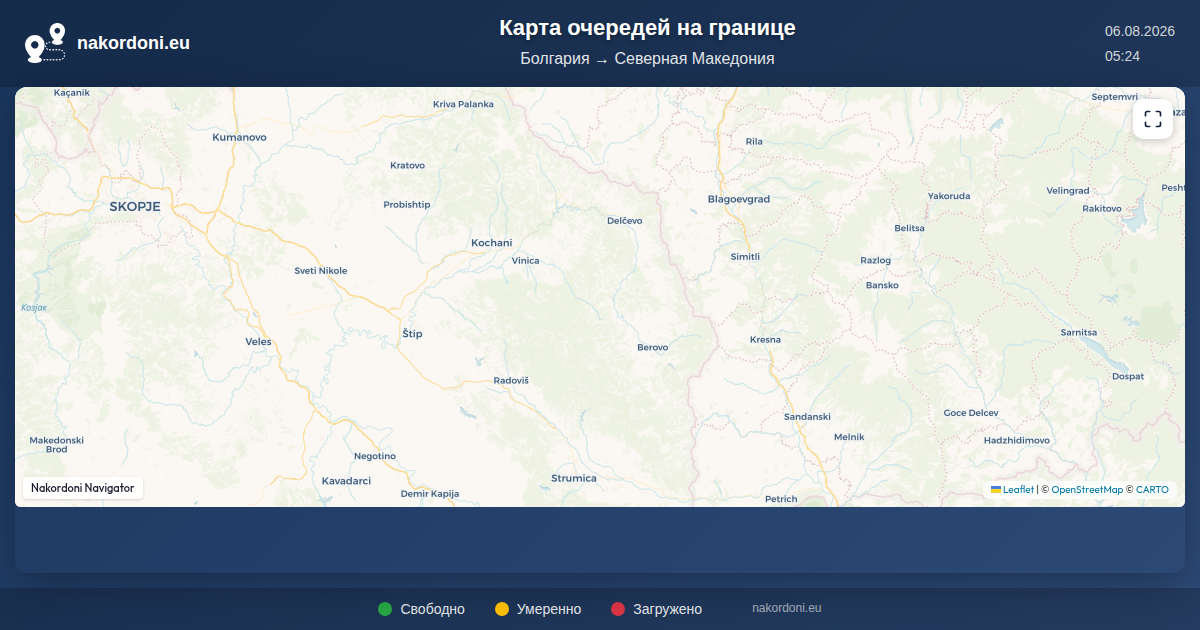Open the OpenStreetMap attribution link
The width and height of the screenshot is (1200, 630).
1087,490
